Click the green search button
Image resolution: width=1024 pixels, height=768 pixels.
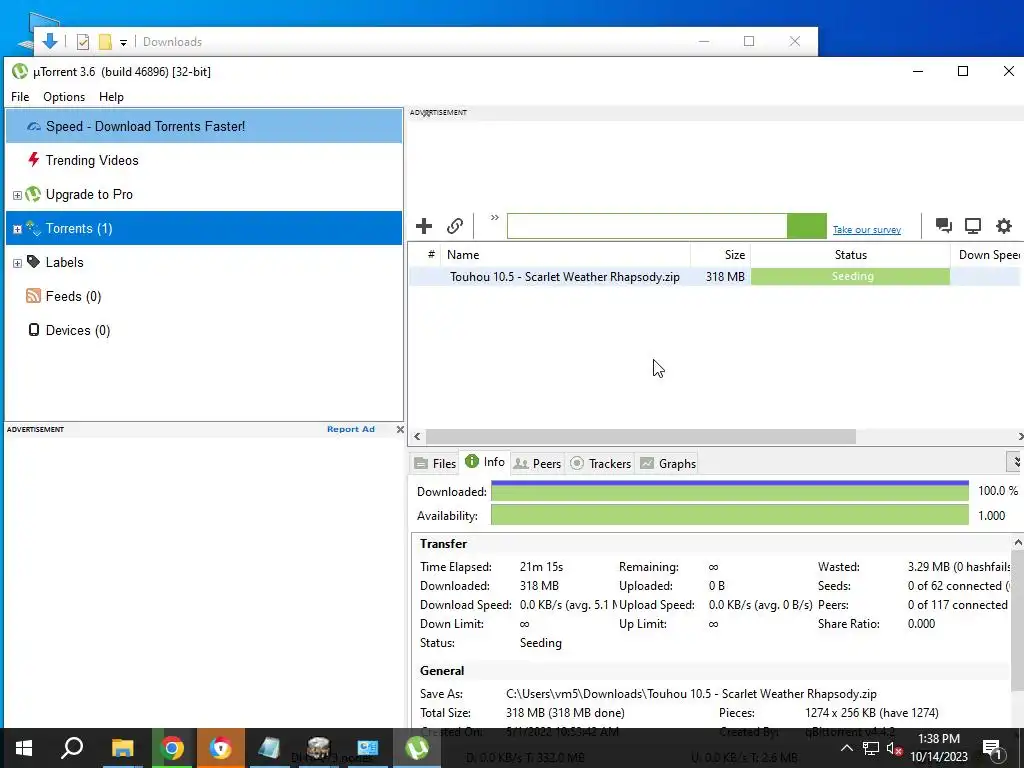click(807, 226)
